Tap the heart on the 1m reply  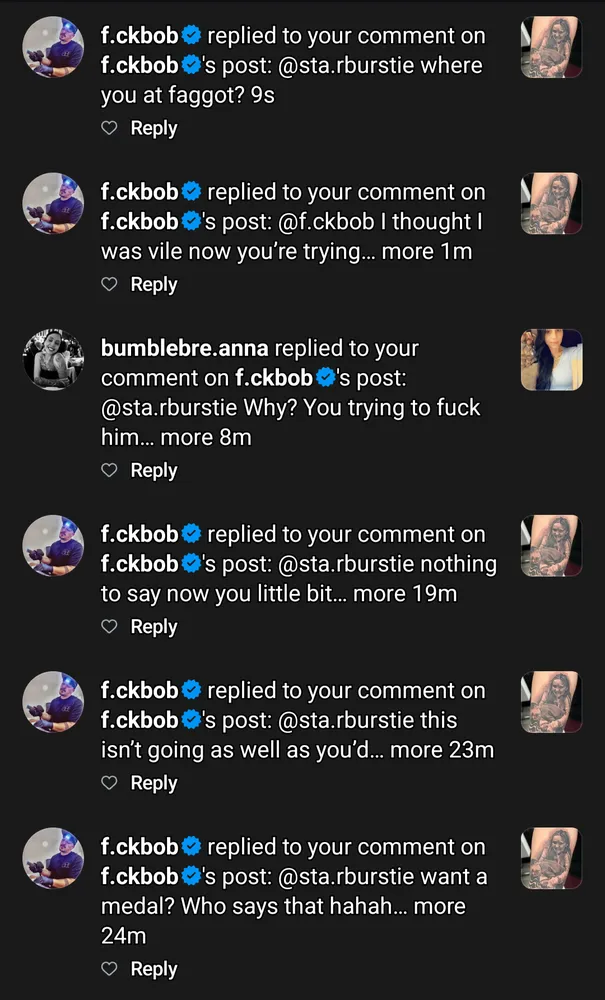point(110,285)
